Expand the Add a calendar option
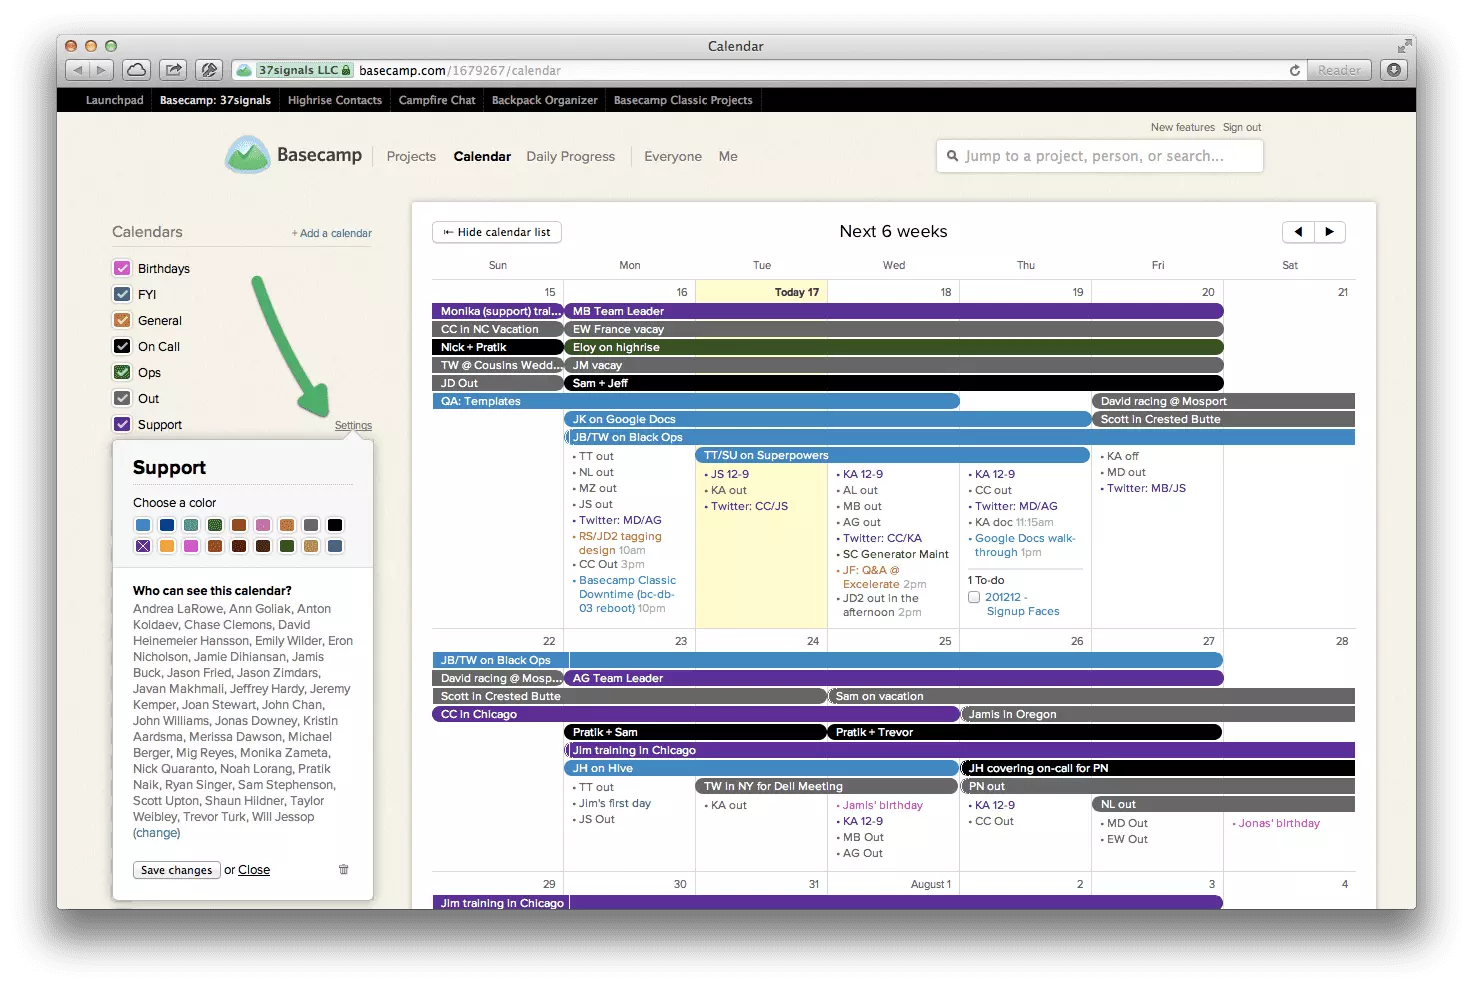Viewport: 1473px width, 988px height. (x=332, y=233)
